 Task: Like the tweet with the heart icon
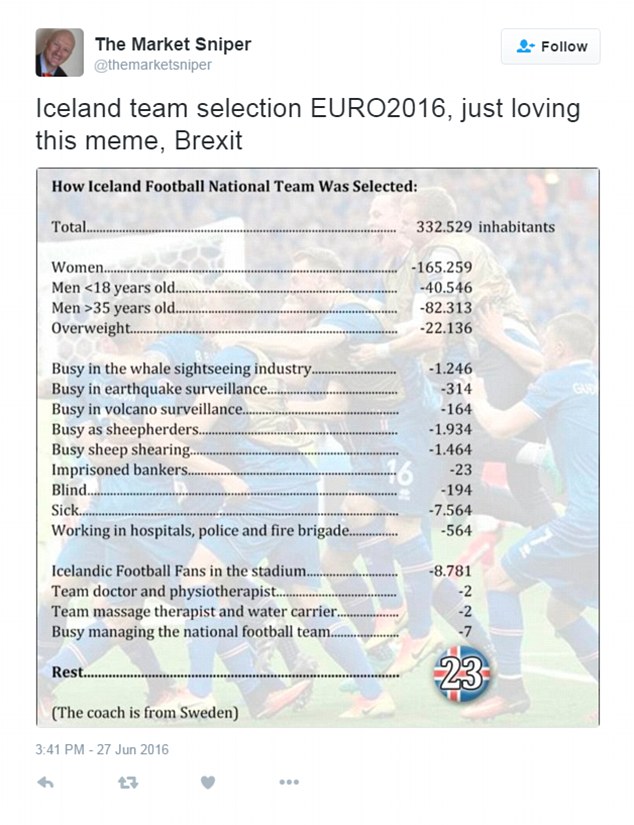click(207, 782)
